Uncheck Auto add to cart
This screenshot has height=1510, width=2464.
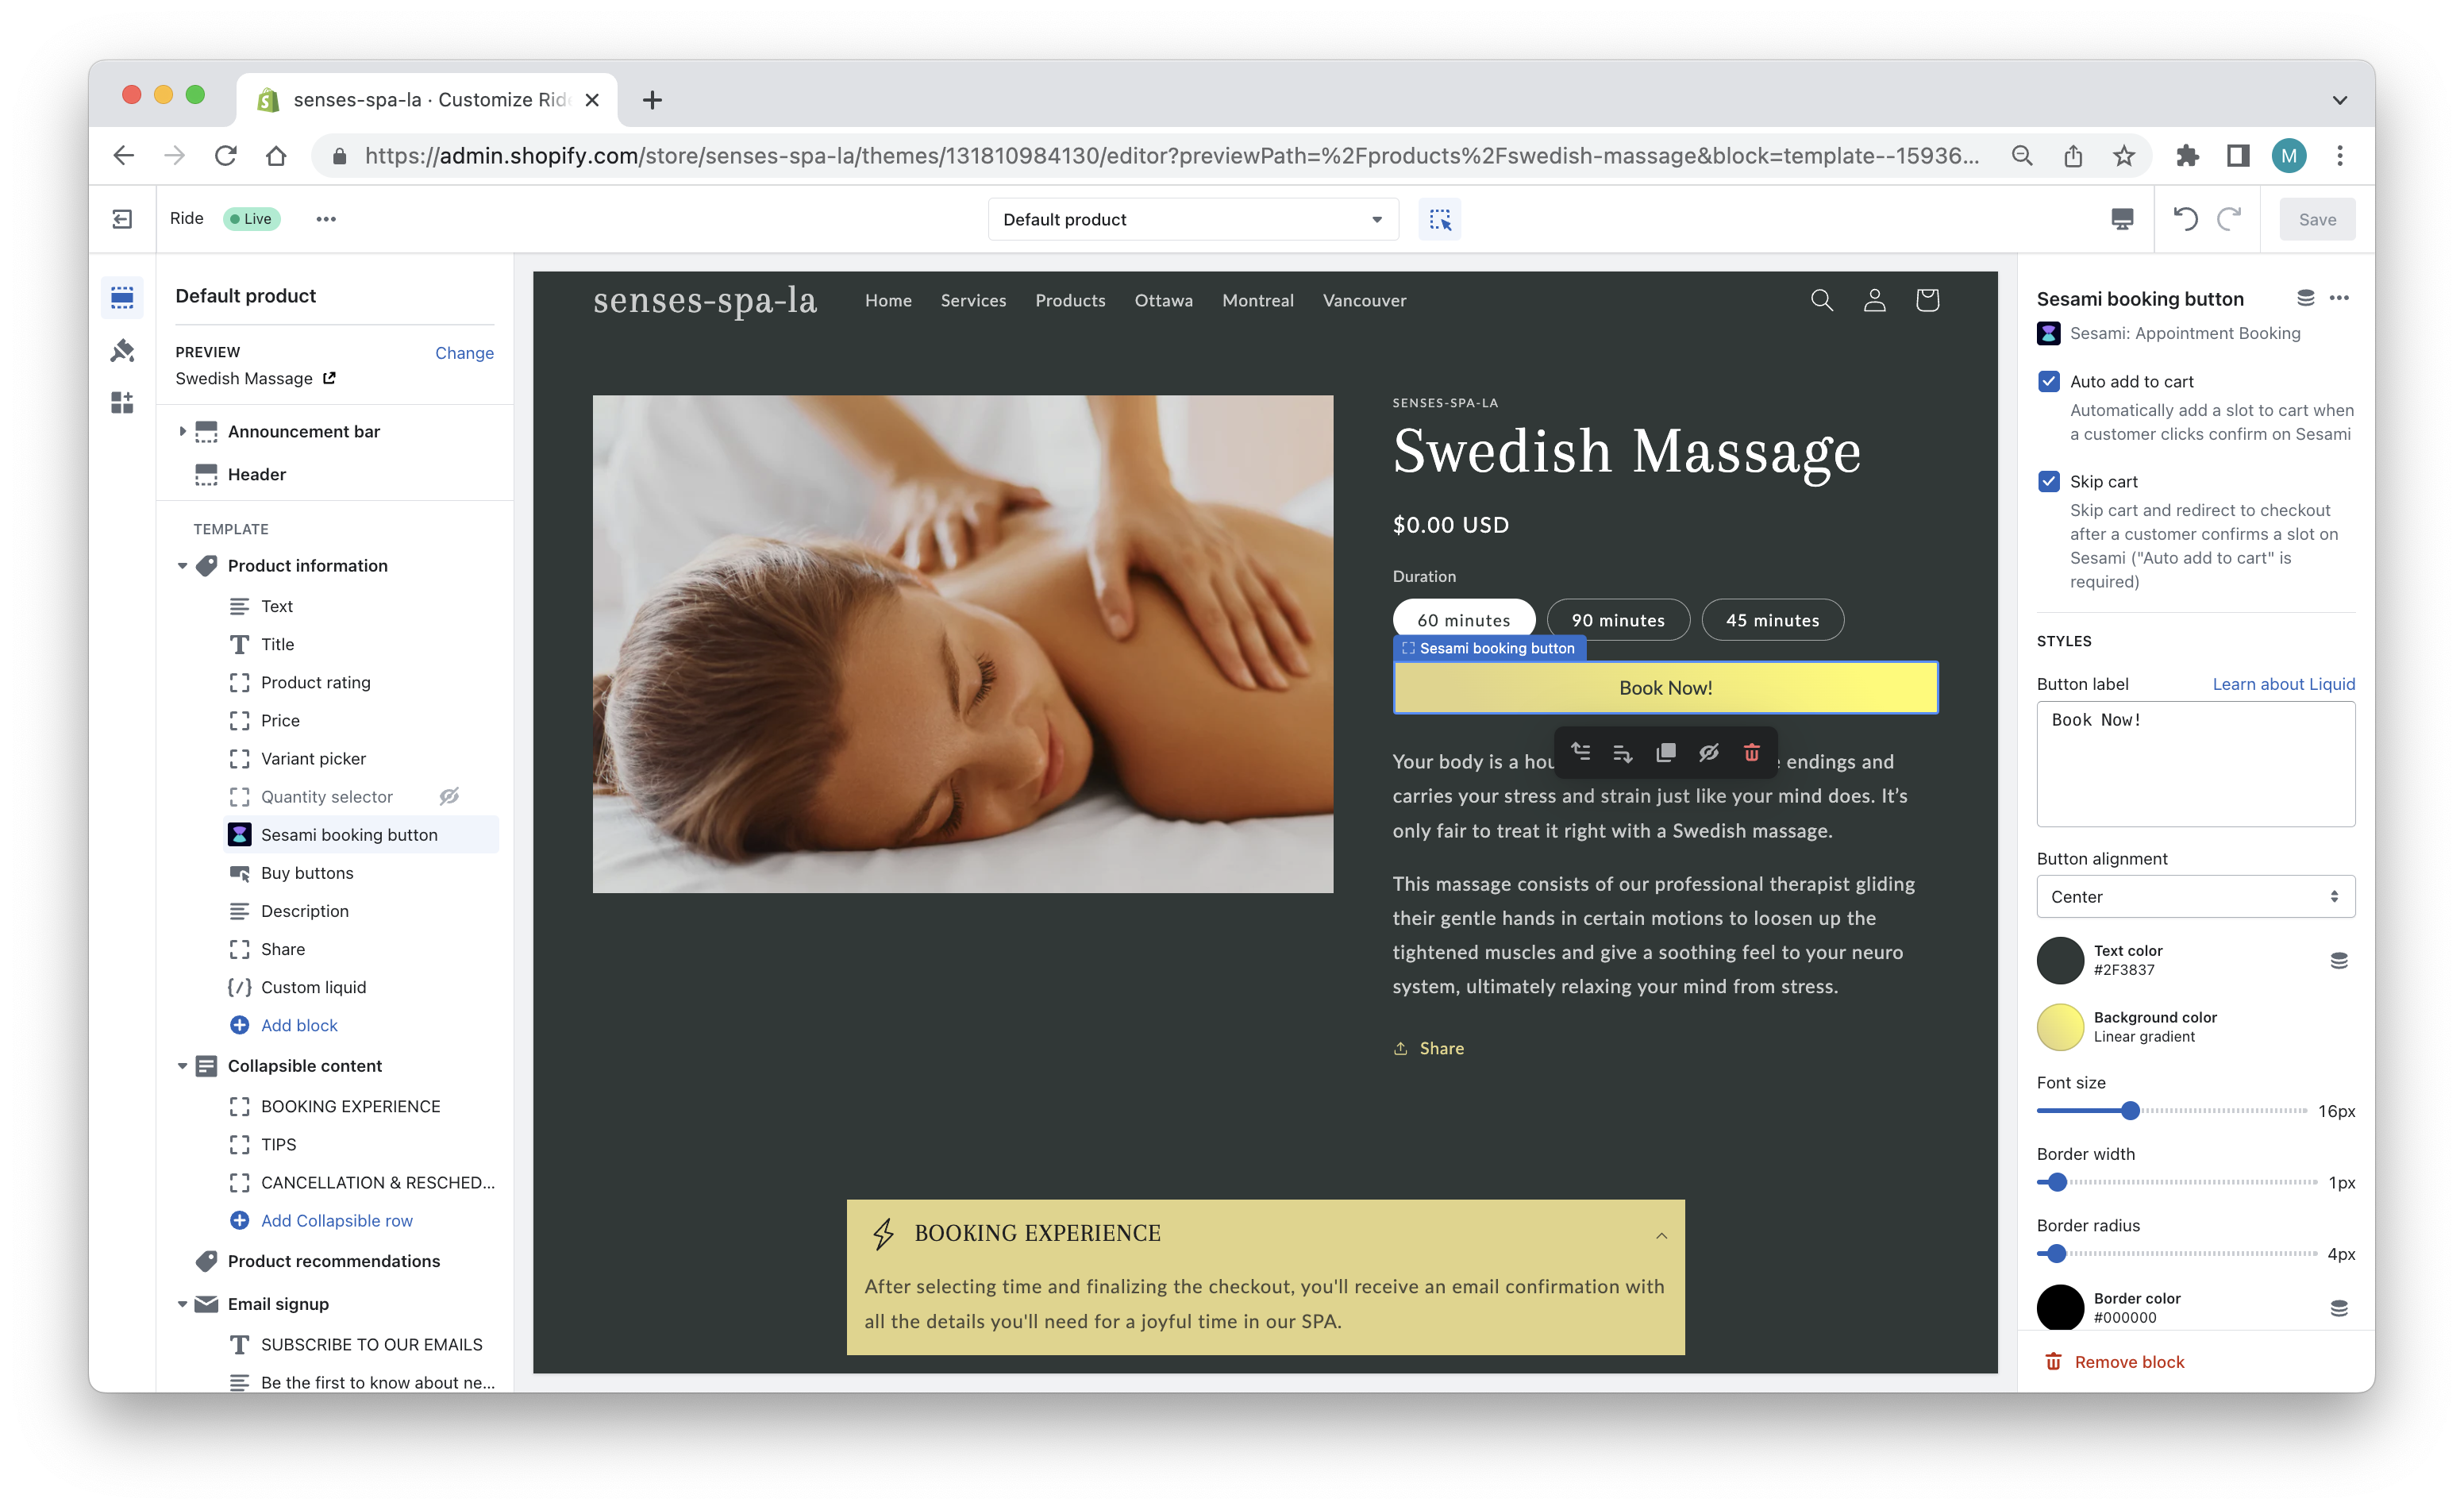(2049, 381)
